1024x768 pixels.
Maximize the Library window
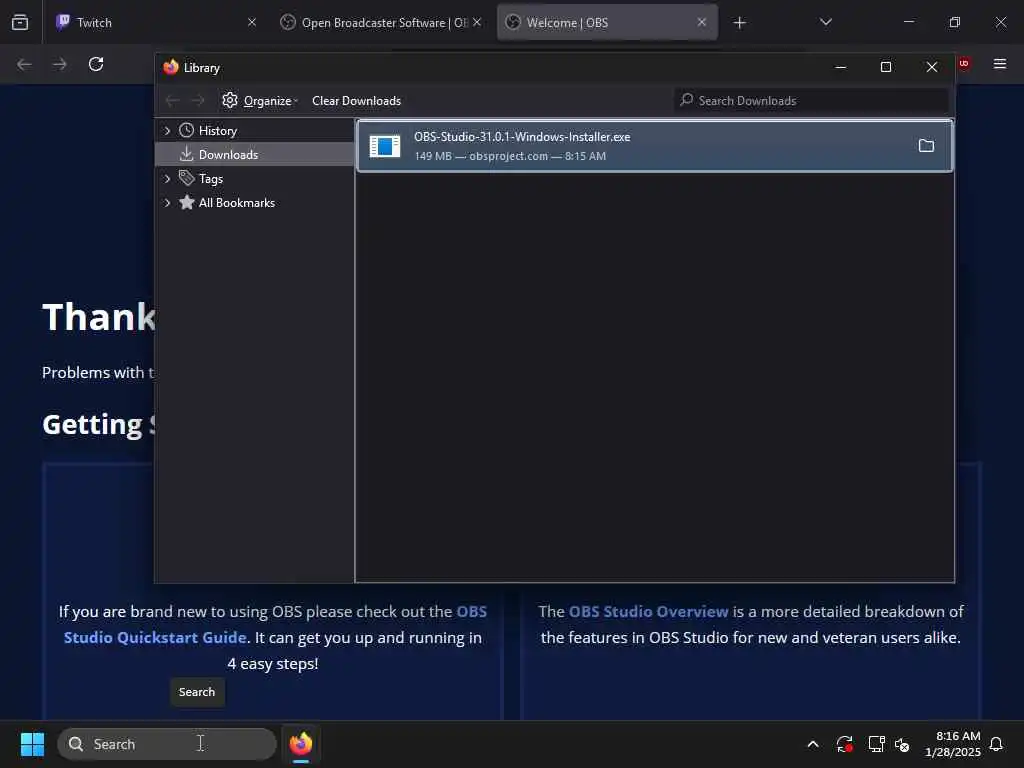(x=886, y=67)
